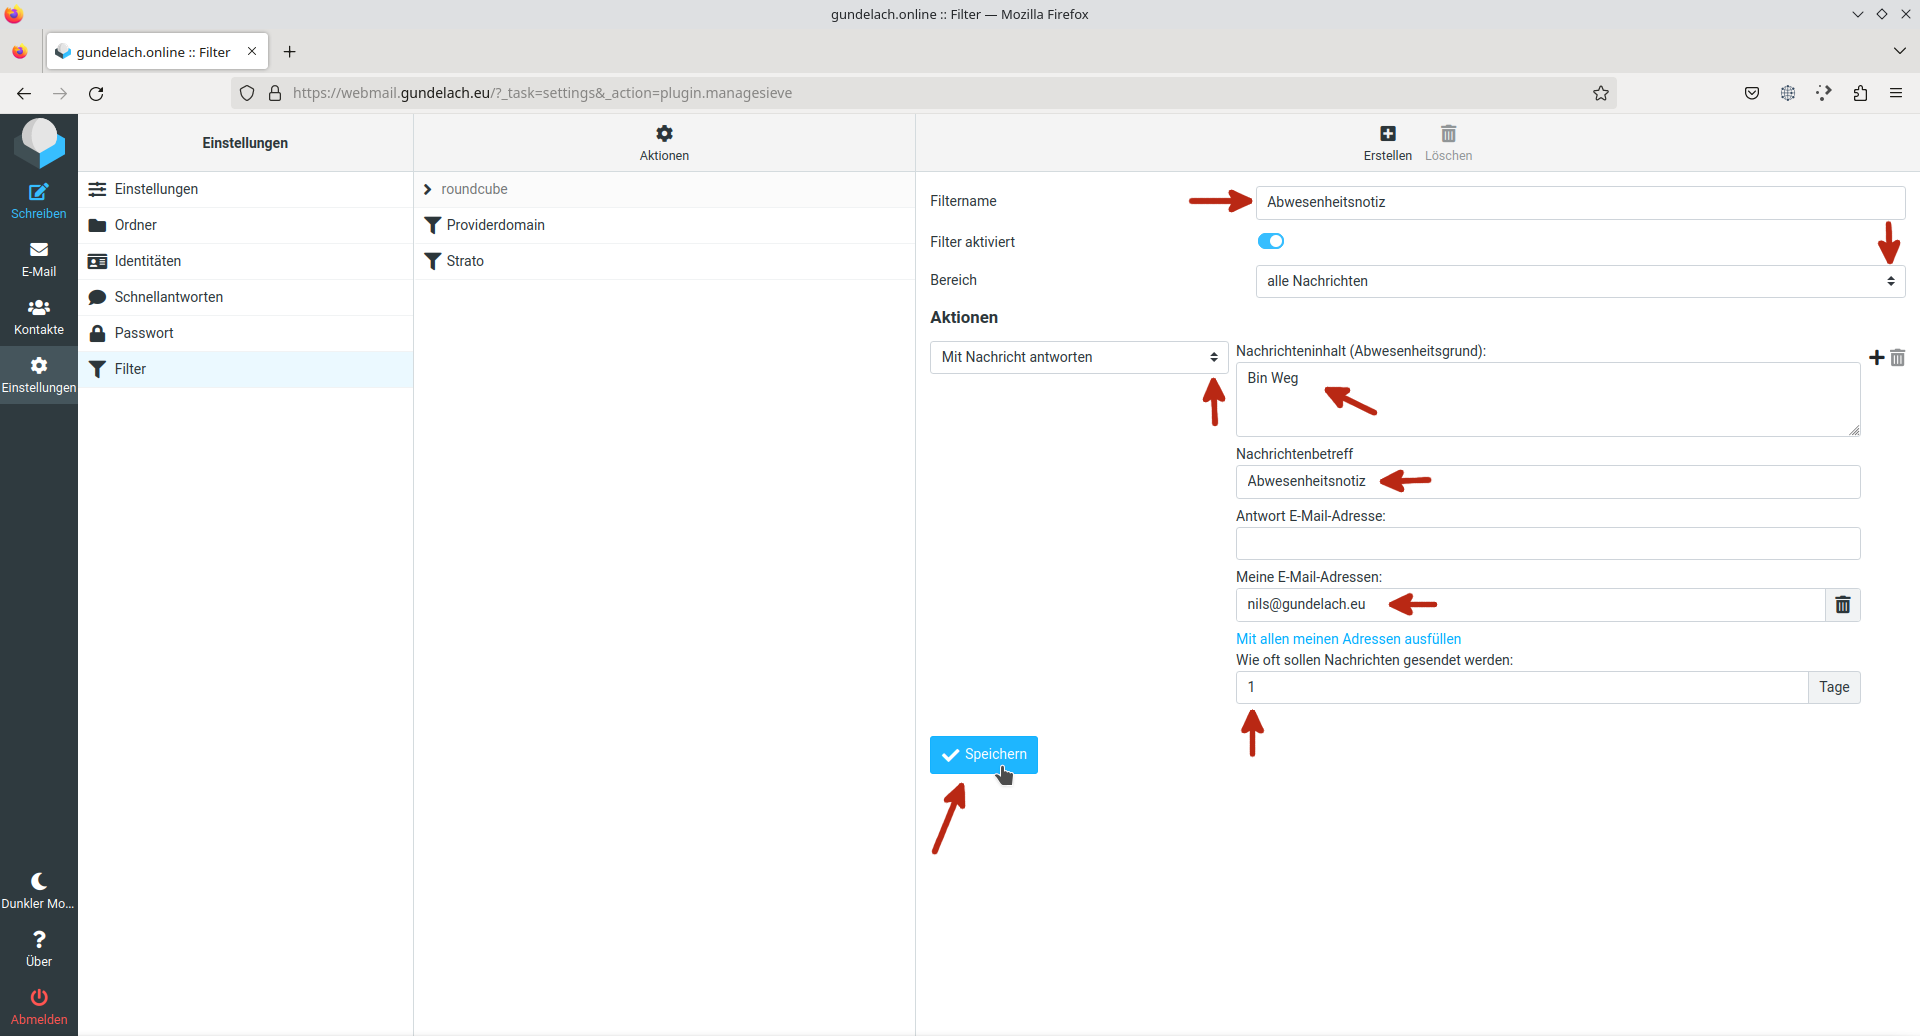The image size is (1920, 1036).
Task: Delete the nils@gundelach.eu address entry
Action: click(x=1842, y=605)
